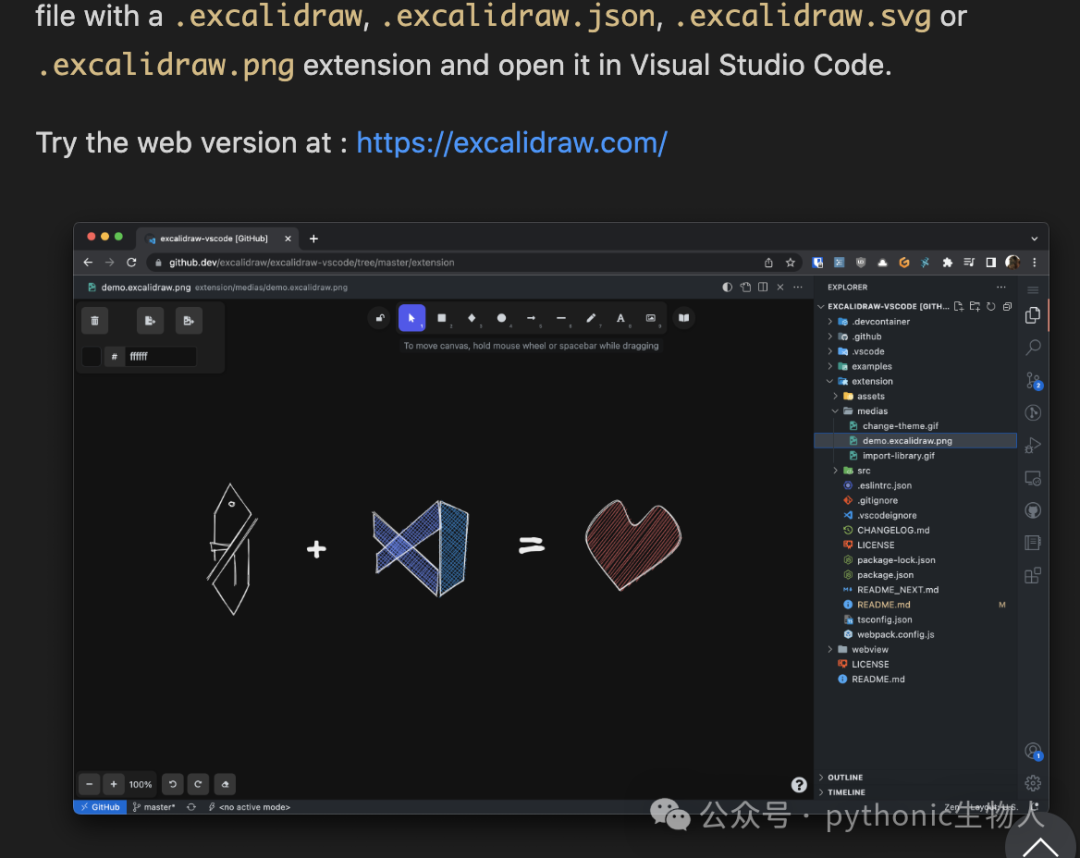The image size is (1080, 858).
Task: Select the Rectangle tool
Action: pyautogui.click(x=442, y=318)
